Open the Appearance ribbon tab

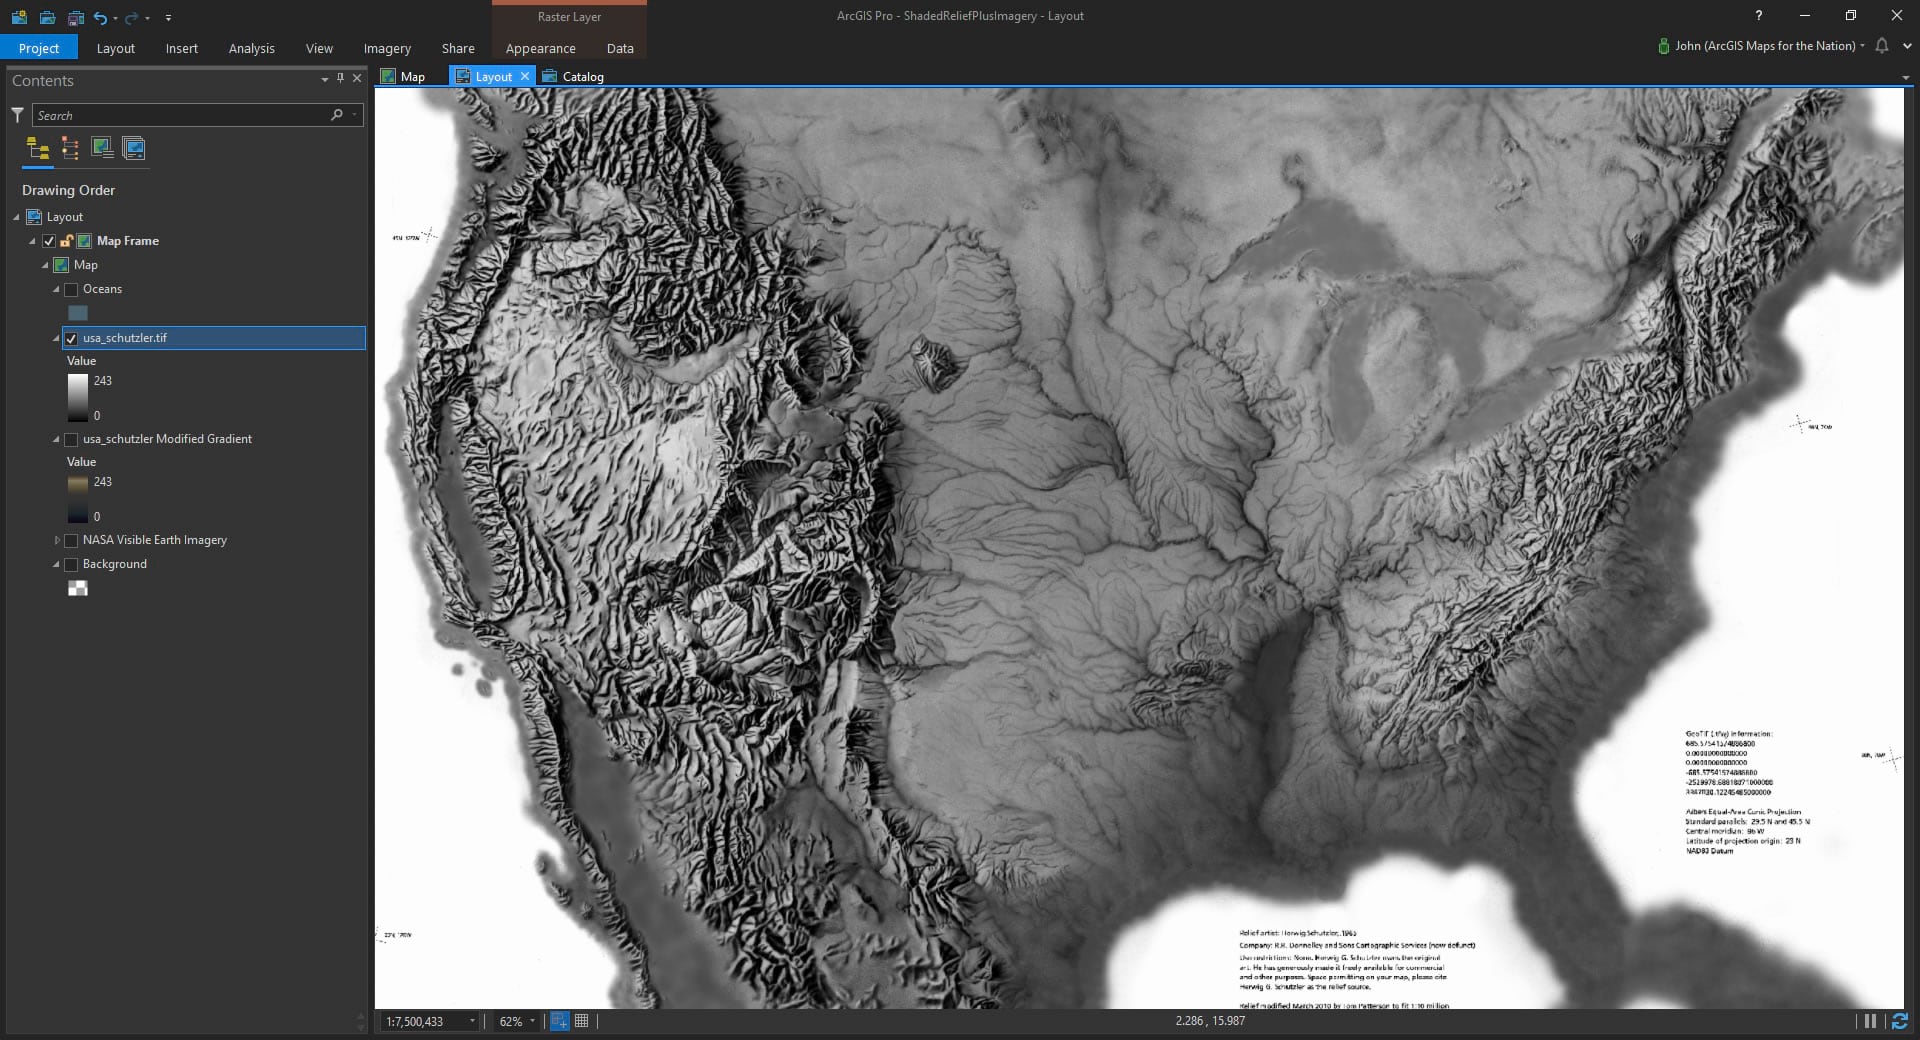tap(540, 48)
